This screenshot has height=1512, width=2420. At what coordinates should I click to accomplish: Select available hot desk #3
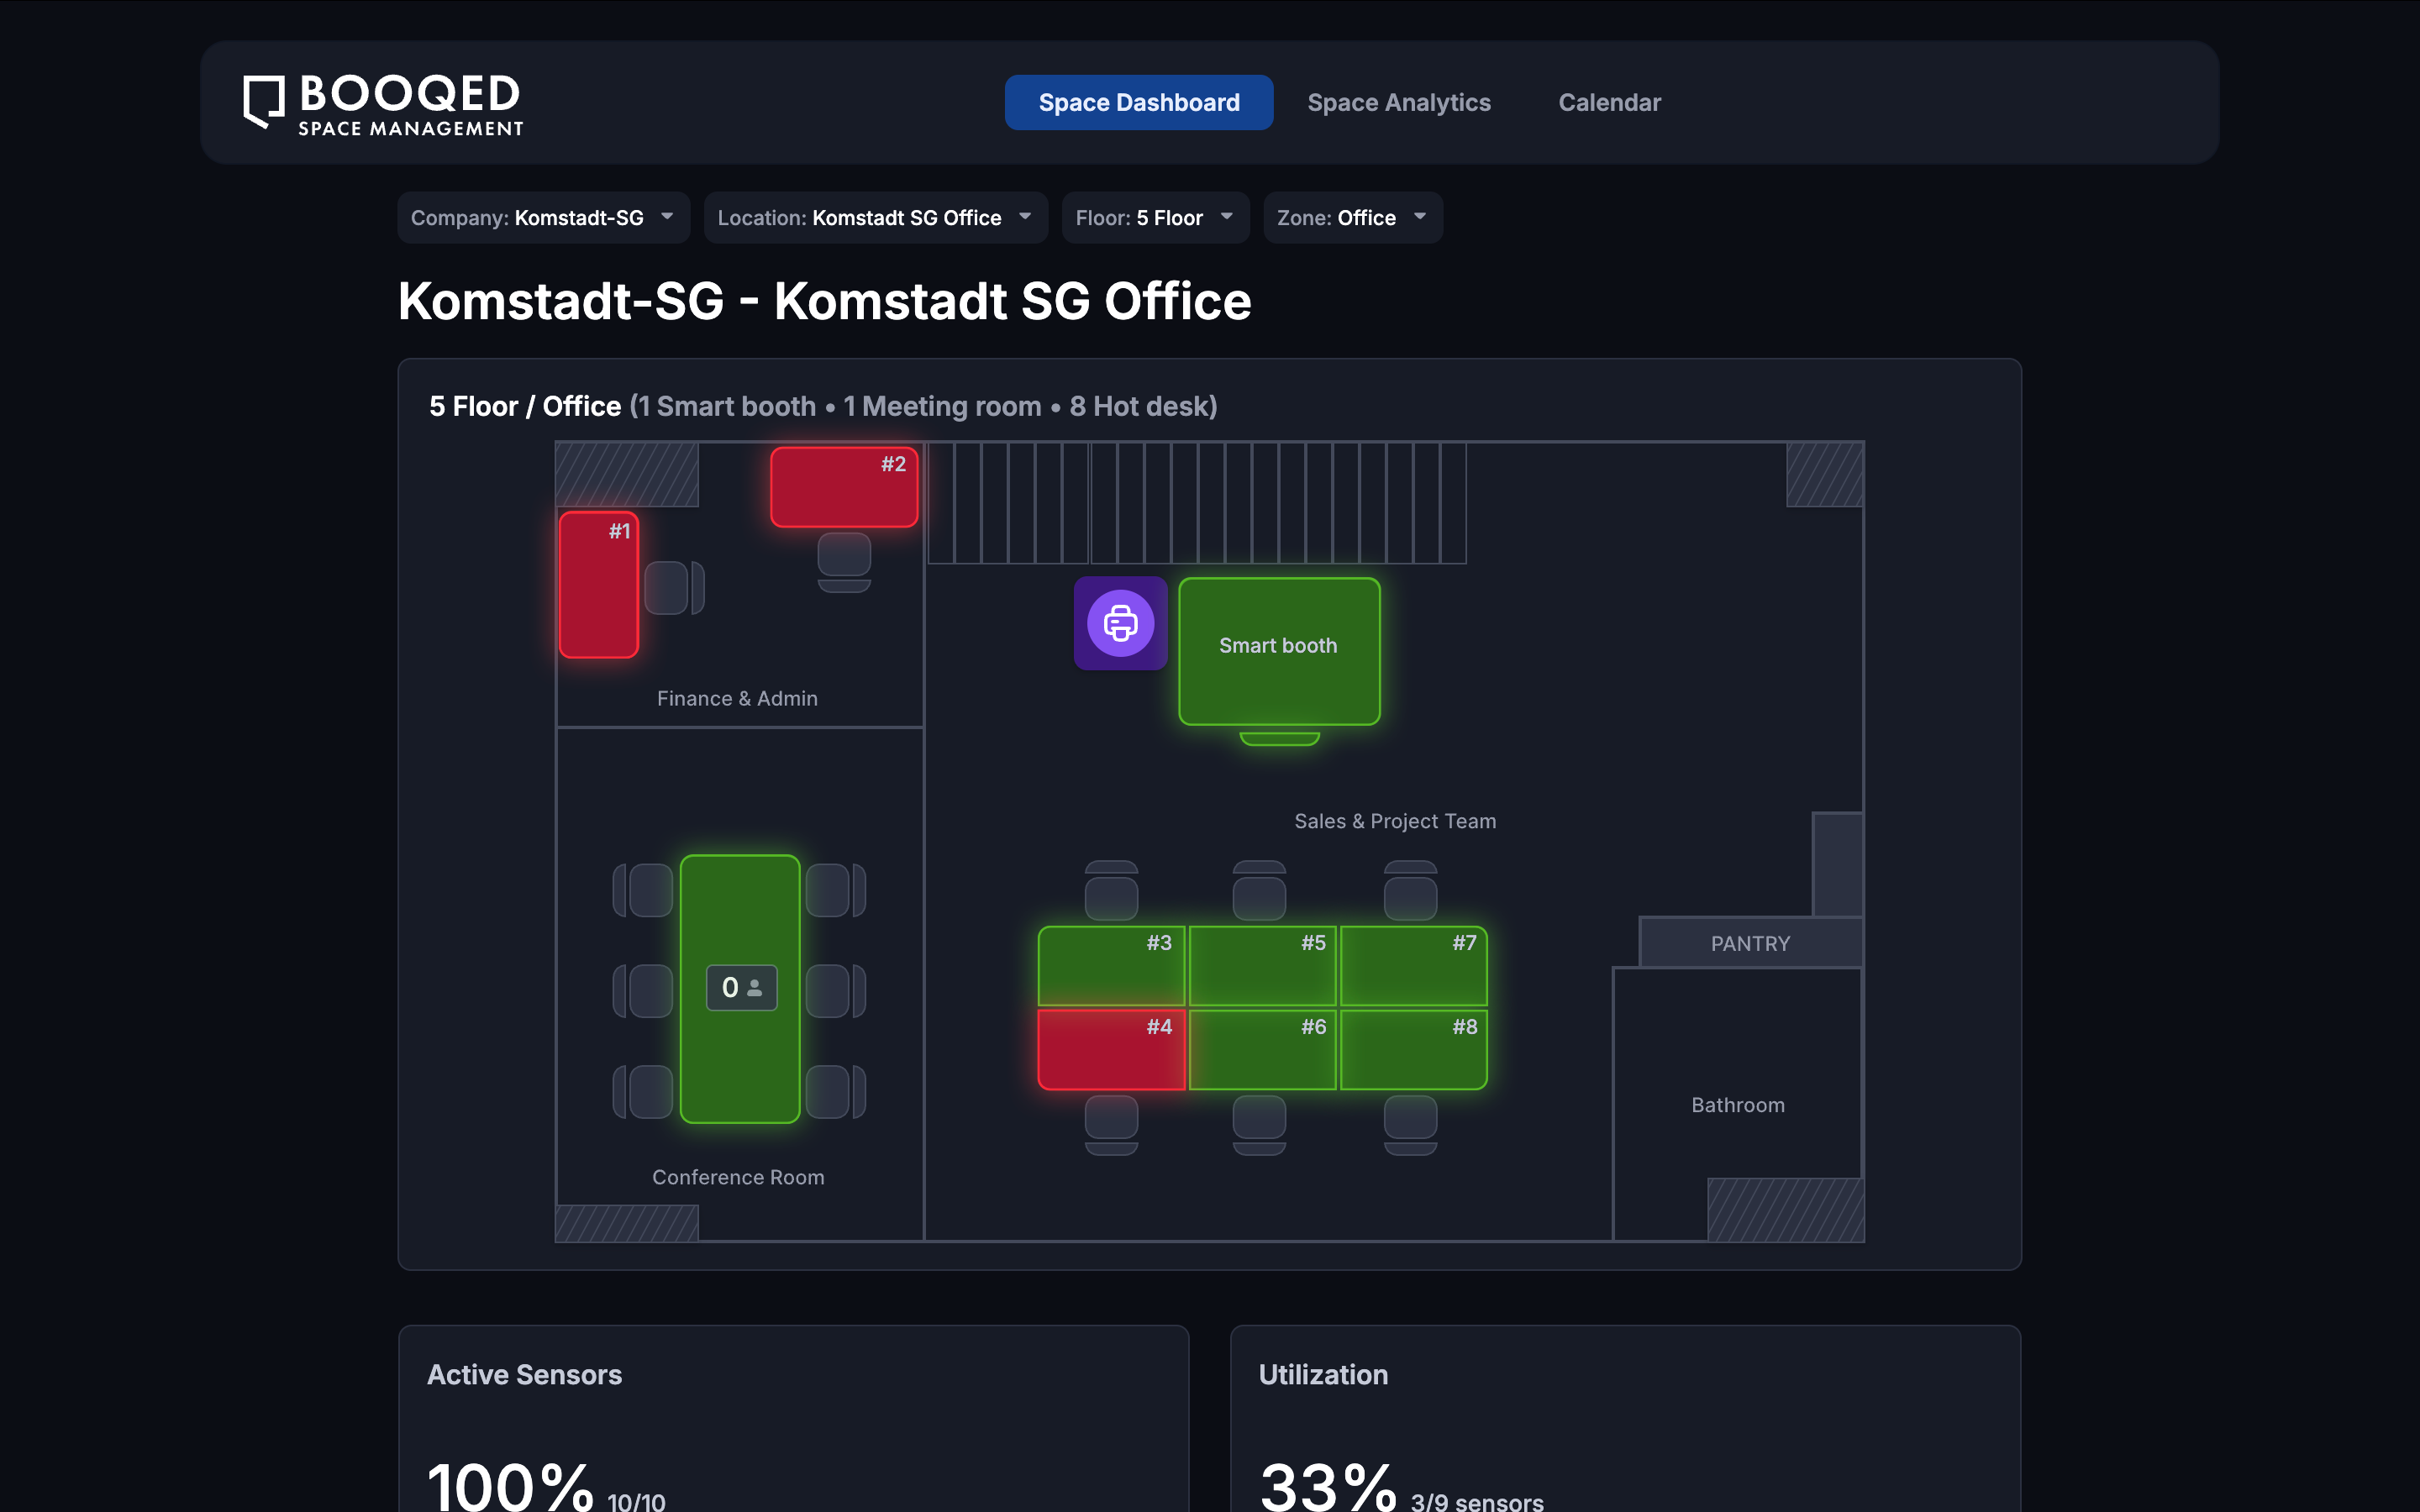tap(1111, 964)
